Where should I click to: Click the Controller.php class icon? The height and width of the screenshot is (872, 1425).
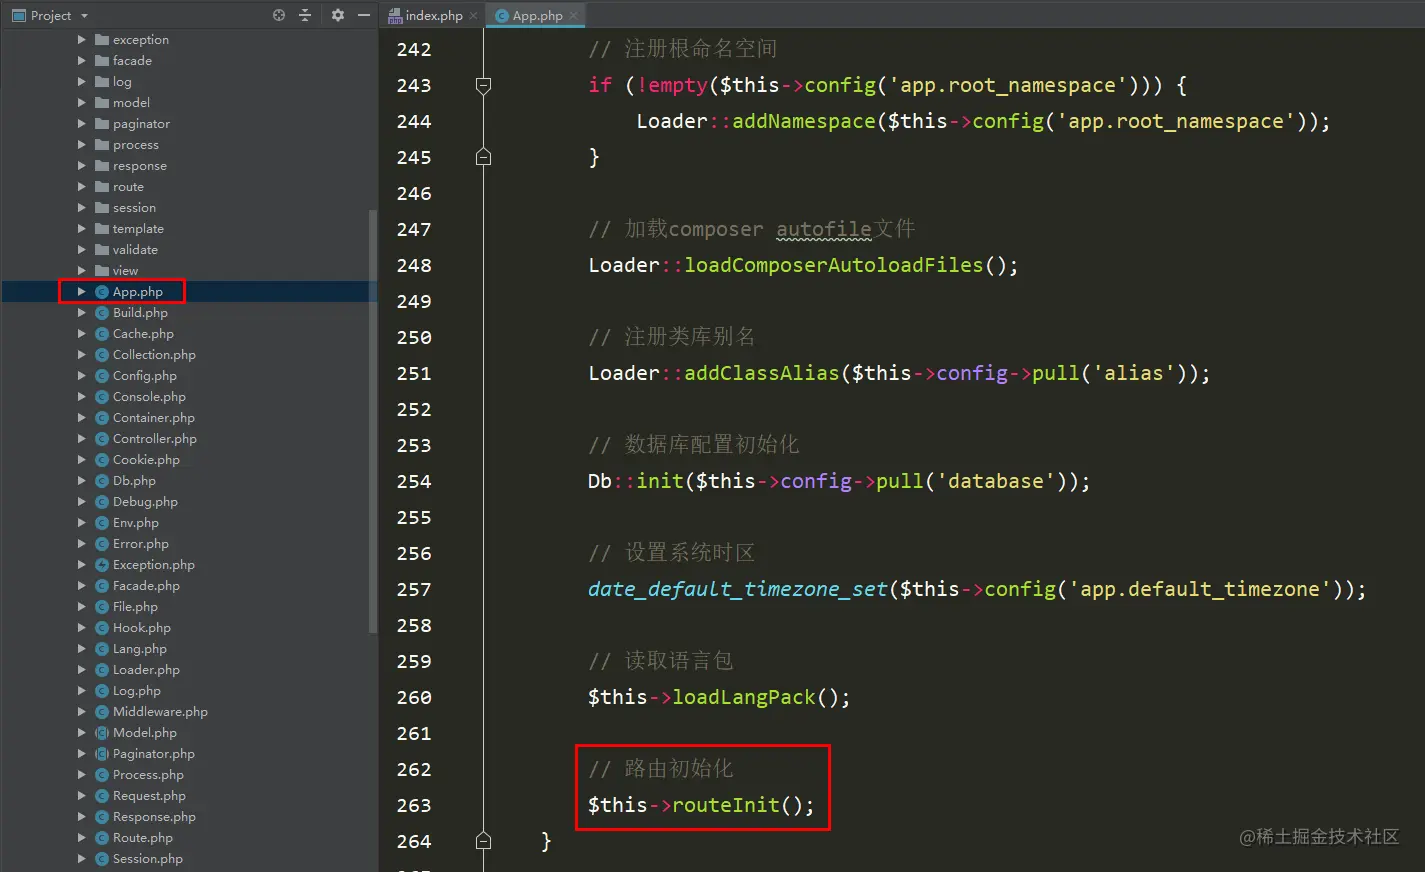(x=102, y=439)
